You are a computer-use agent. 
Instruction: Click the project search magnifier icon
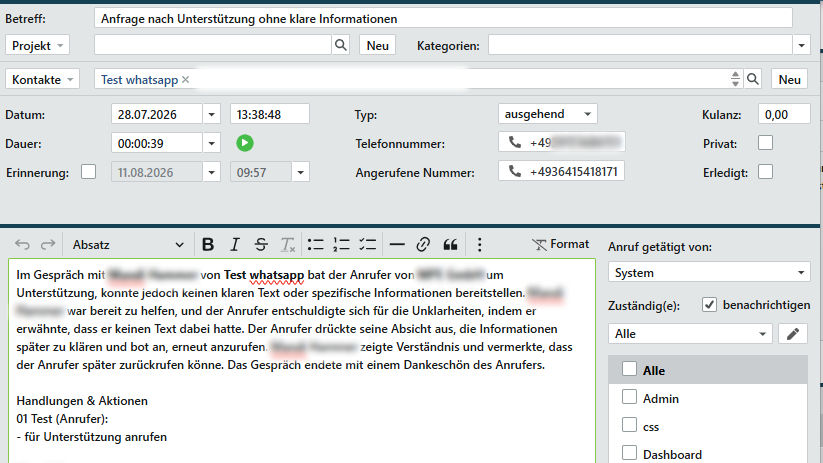pyautogui.click(x=341, y=45)
